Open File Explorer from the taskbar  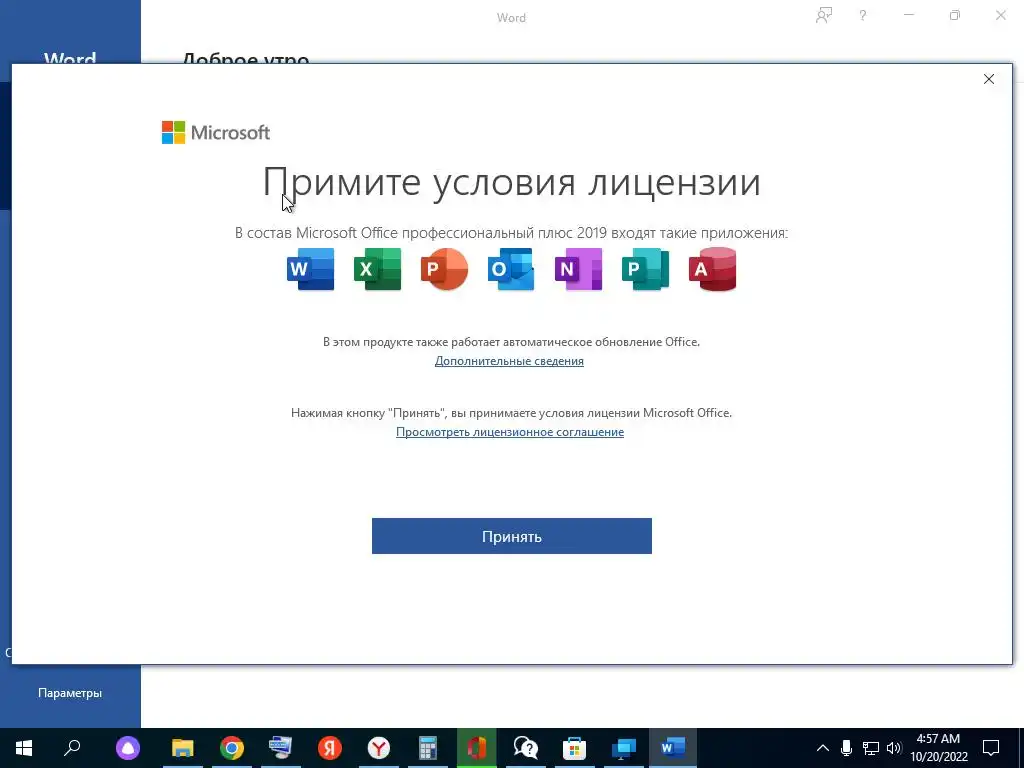pyautogui.click(x=183, y=748)
